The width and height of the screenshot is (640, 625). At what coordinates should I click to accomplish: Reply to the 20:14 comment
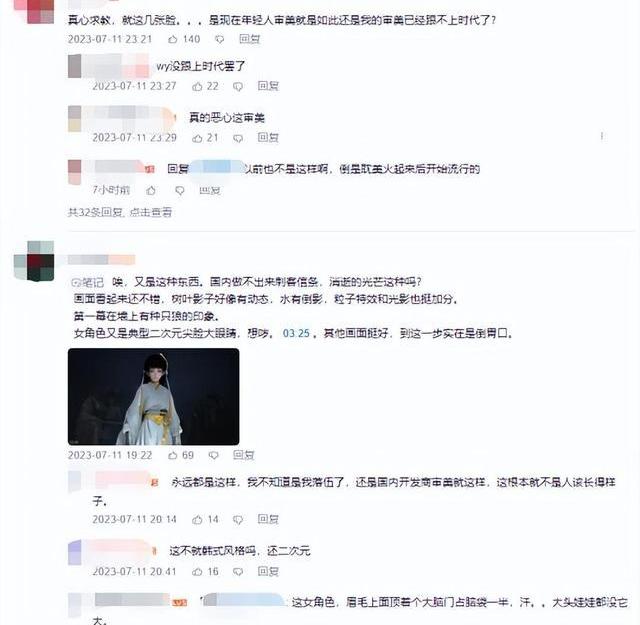(268, 519)
